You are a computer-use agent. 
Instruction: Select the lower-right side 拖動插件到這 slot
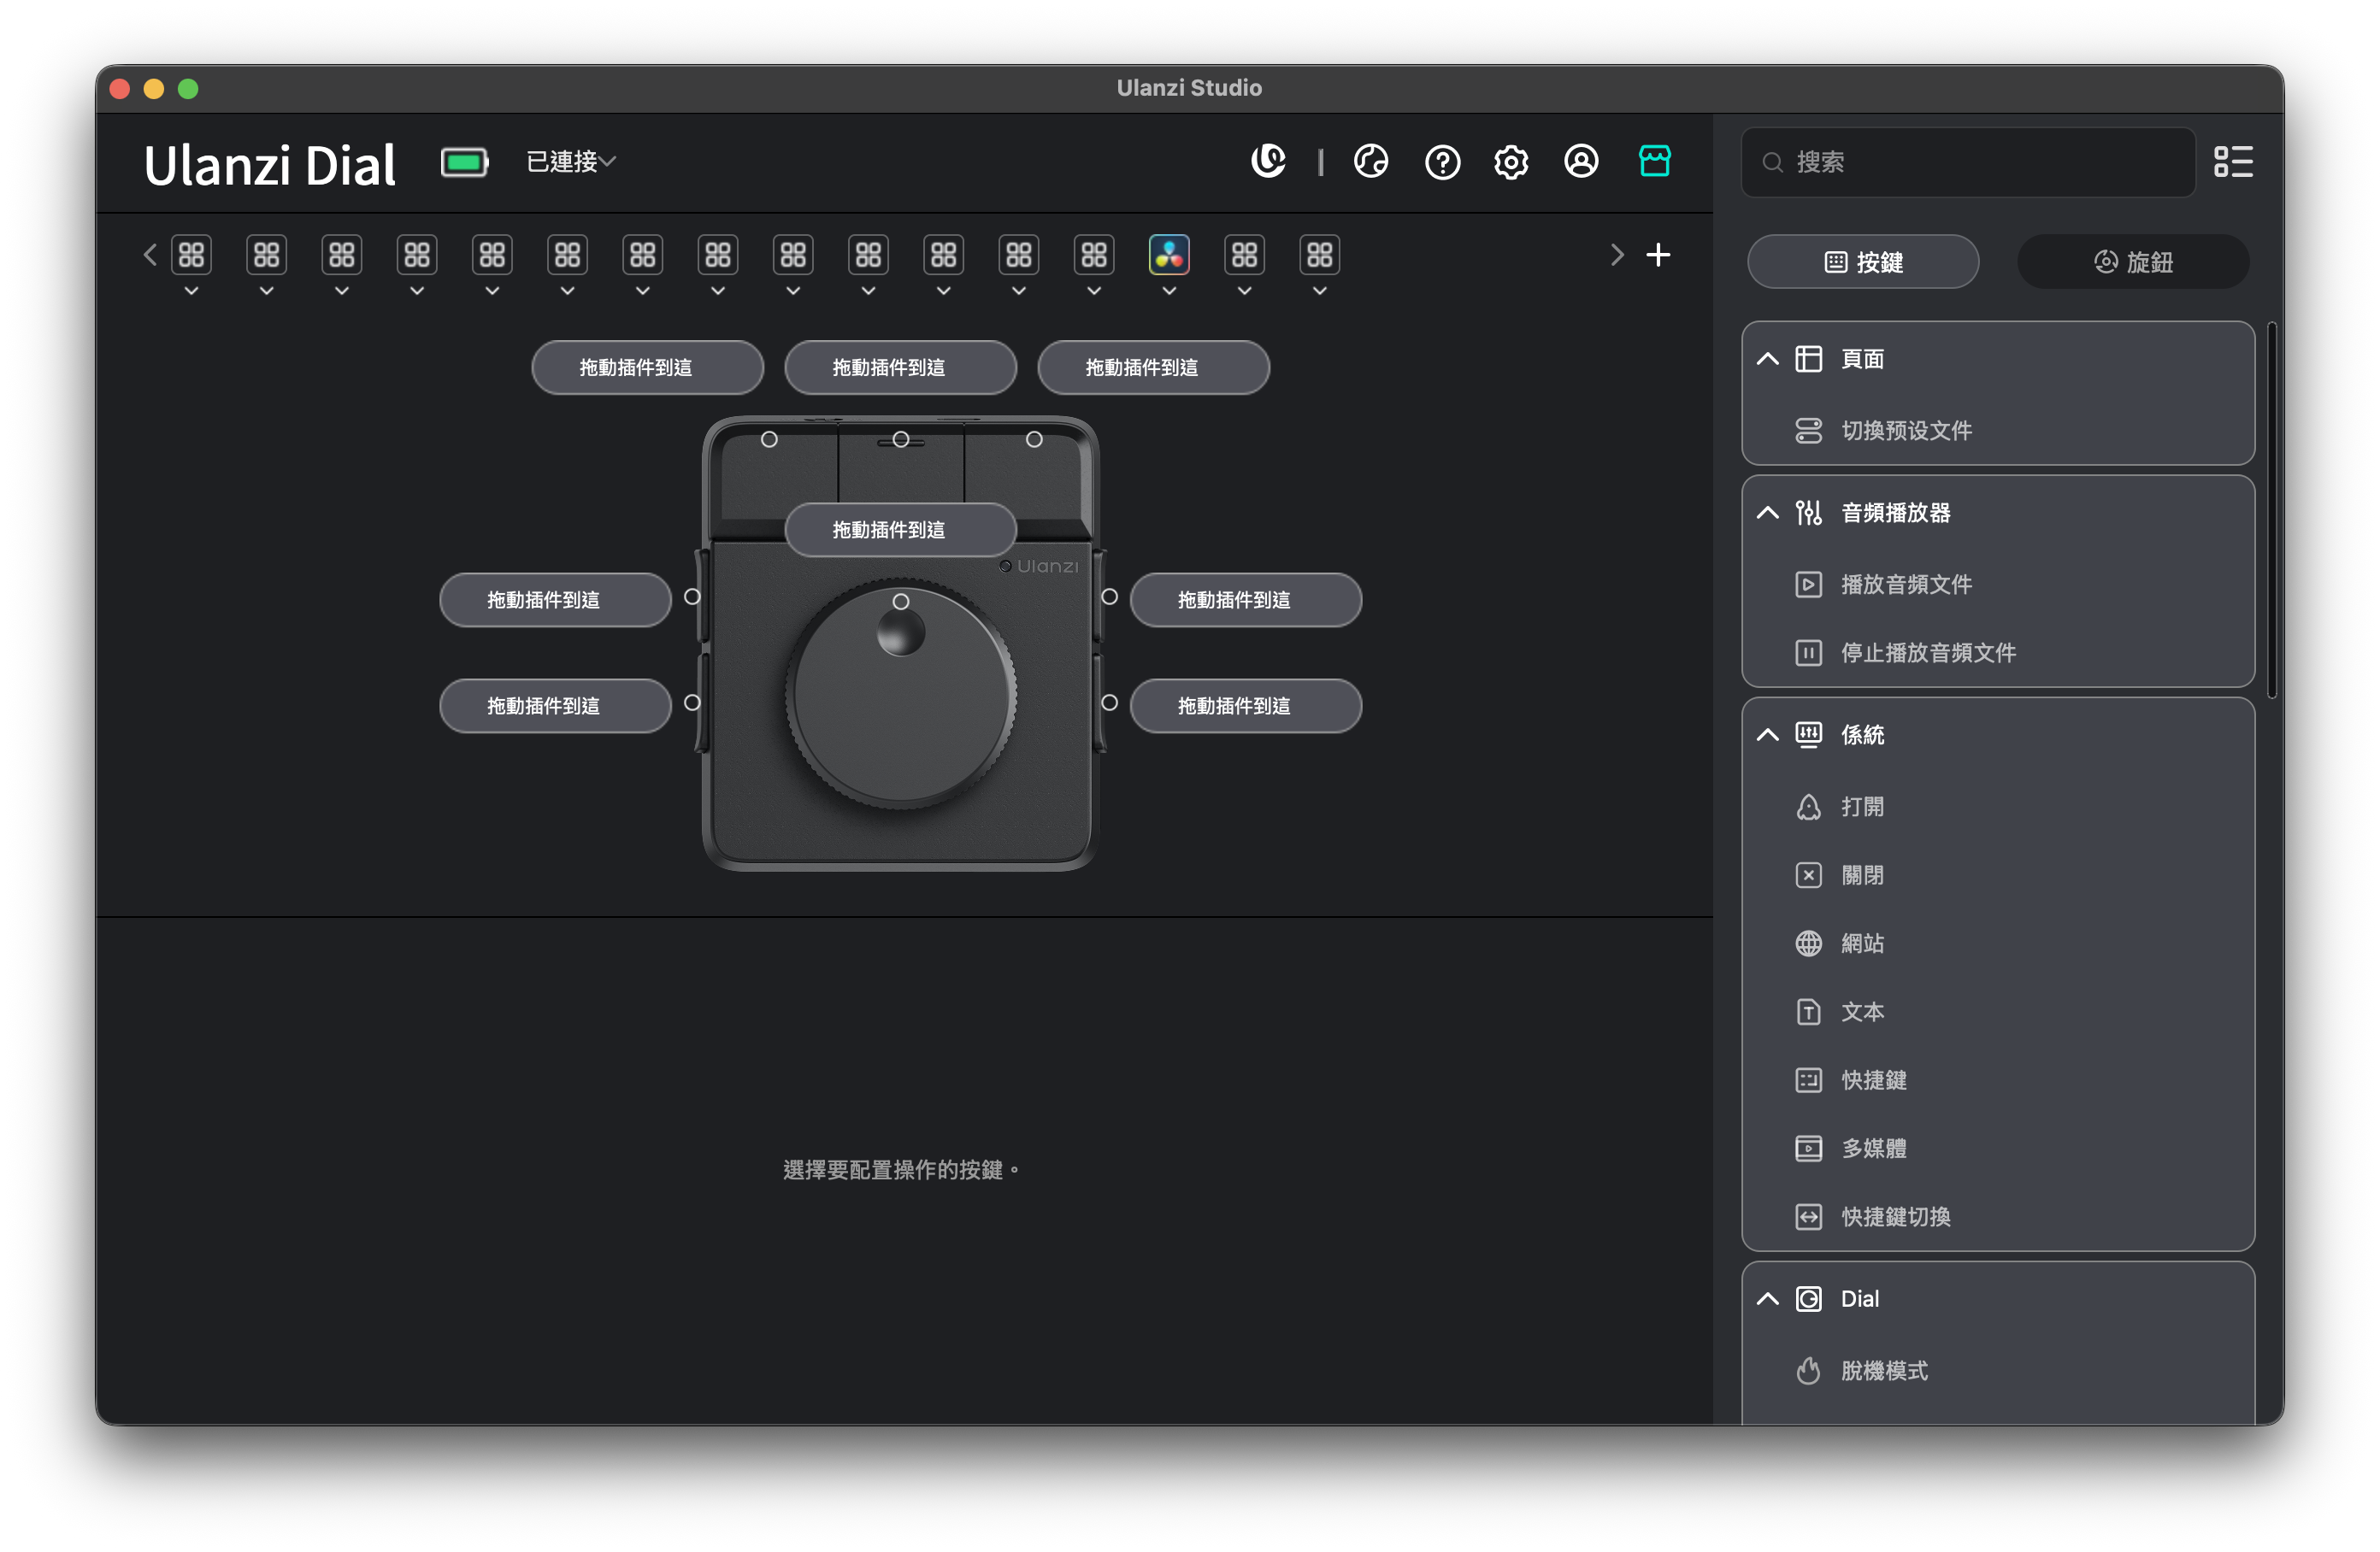pos(1245,705)
